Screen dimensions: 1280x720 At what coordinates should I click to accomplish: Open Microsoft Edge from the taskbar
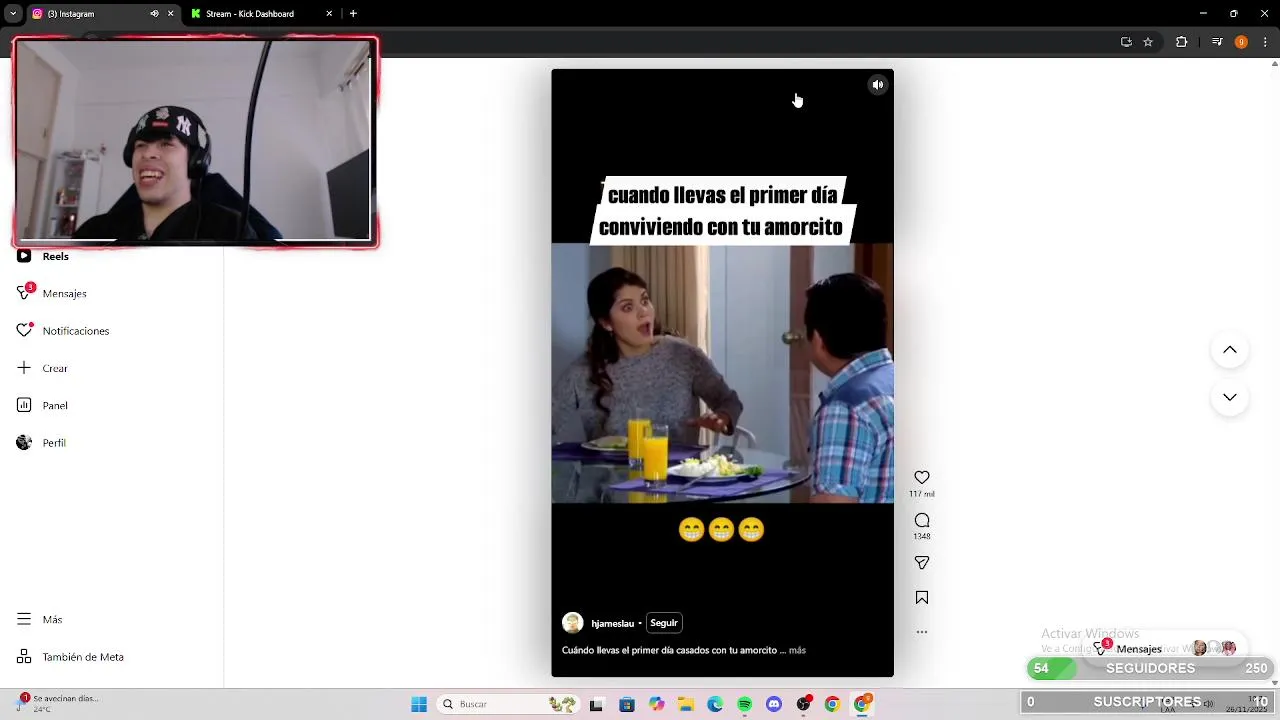715,704
